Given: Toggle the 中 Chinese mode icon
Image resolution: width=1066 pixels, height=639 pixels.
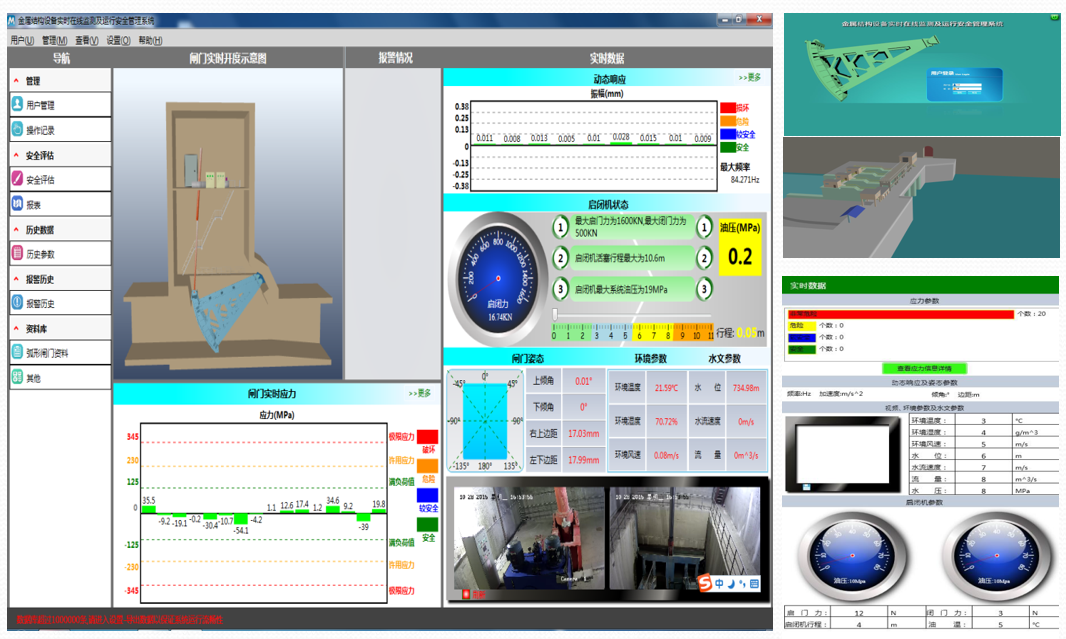Looking at the screenshot, I should tap(719, 583).
